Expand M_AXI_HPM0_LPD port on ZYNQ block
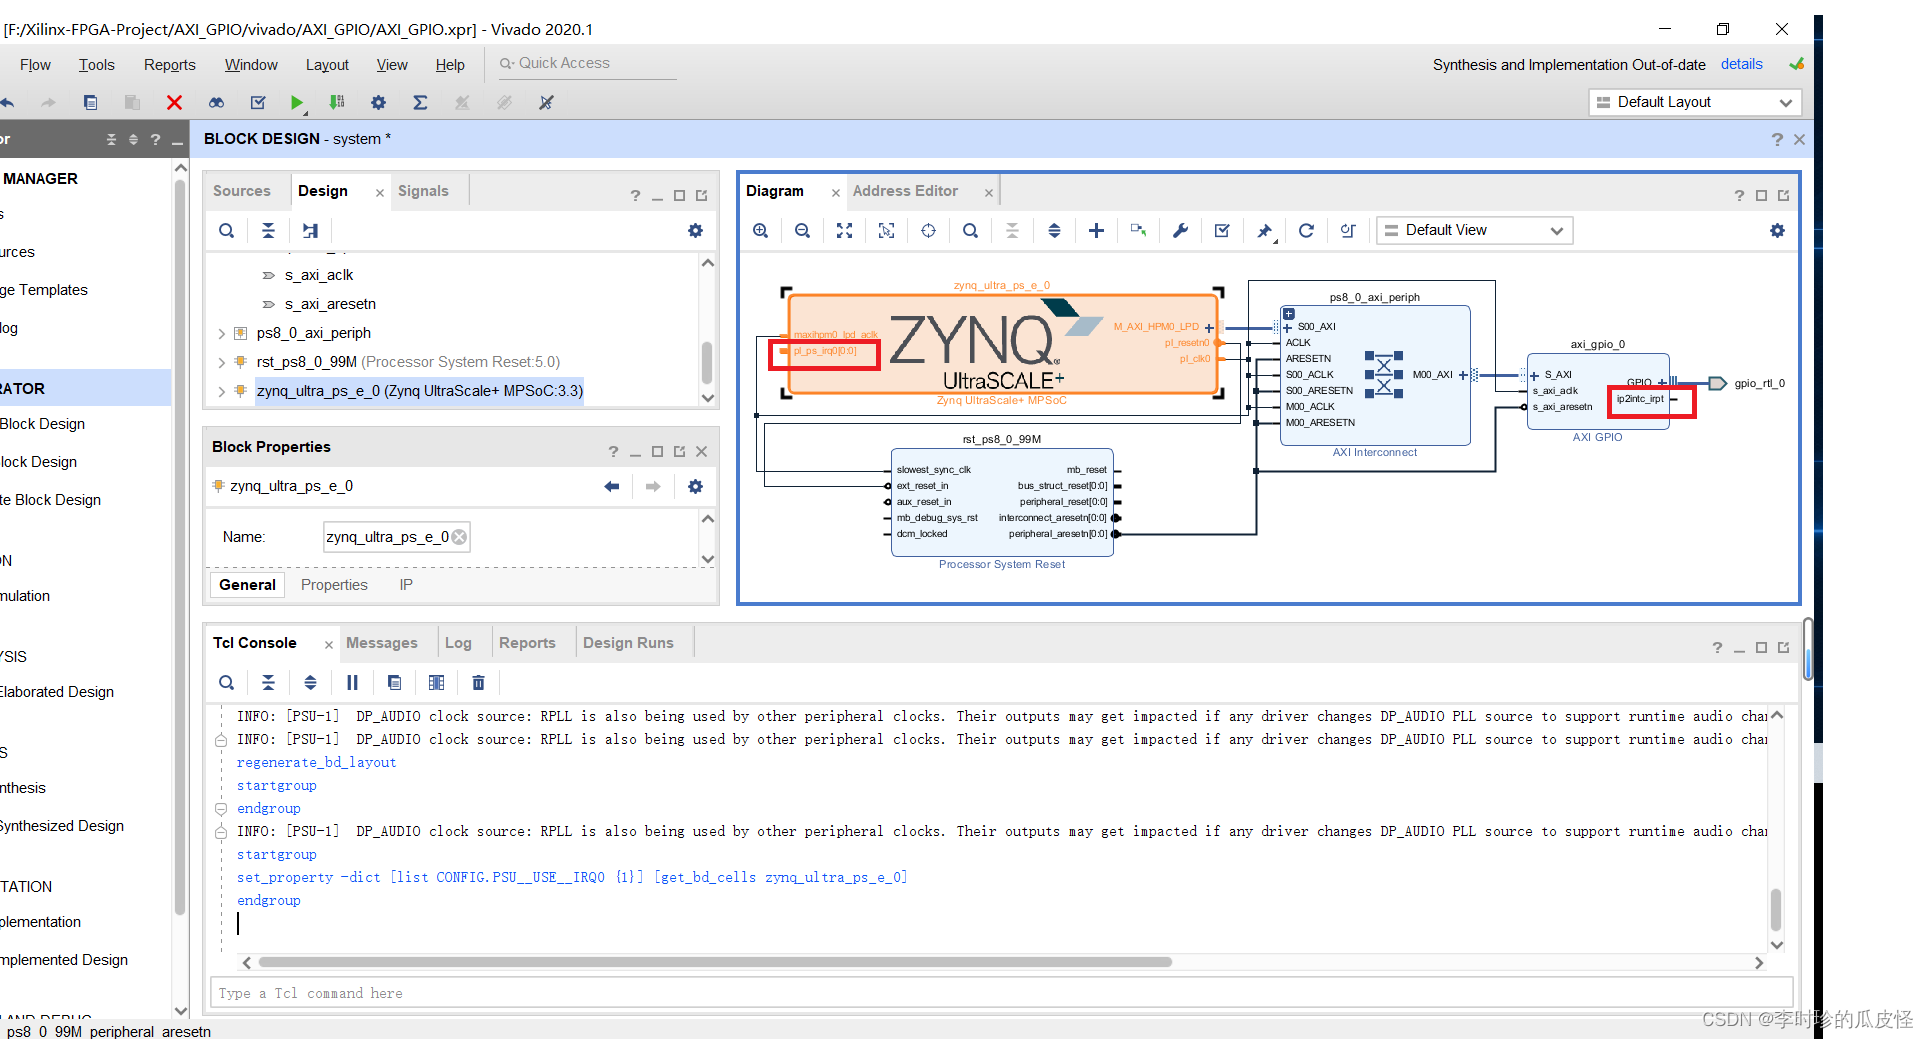The width and height of the screenshot is (1929, 1039). [x=1209, y=328]
